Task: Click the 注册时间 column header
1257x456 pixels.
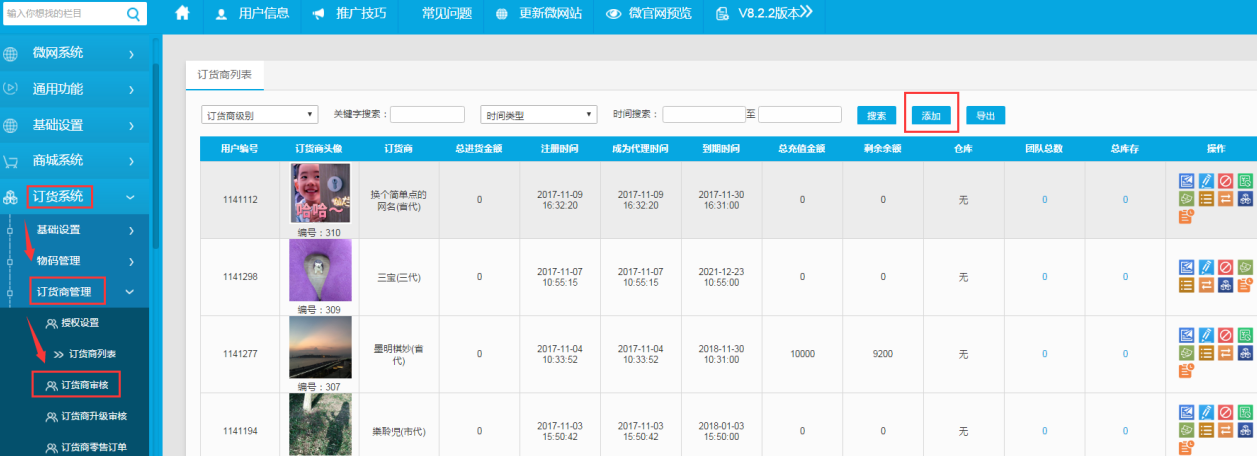Action: tap(560, 148)
